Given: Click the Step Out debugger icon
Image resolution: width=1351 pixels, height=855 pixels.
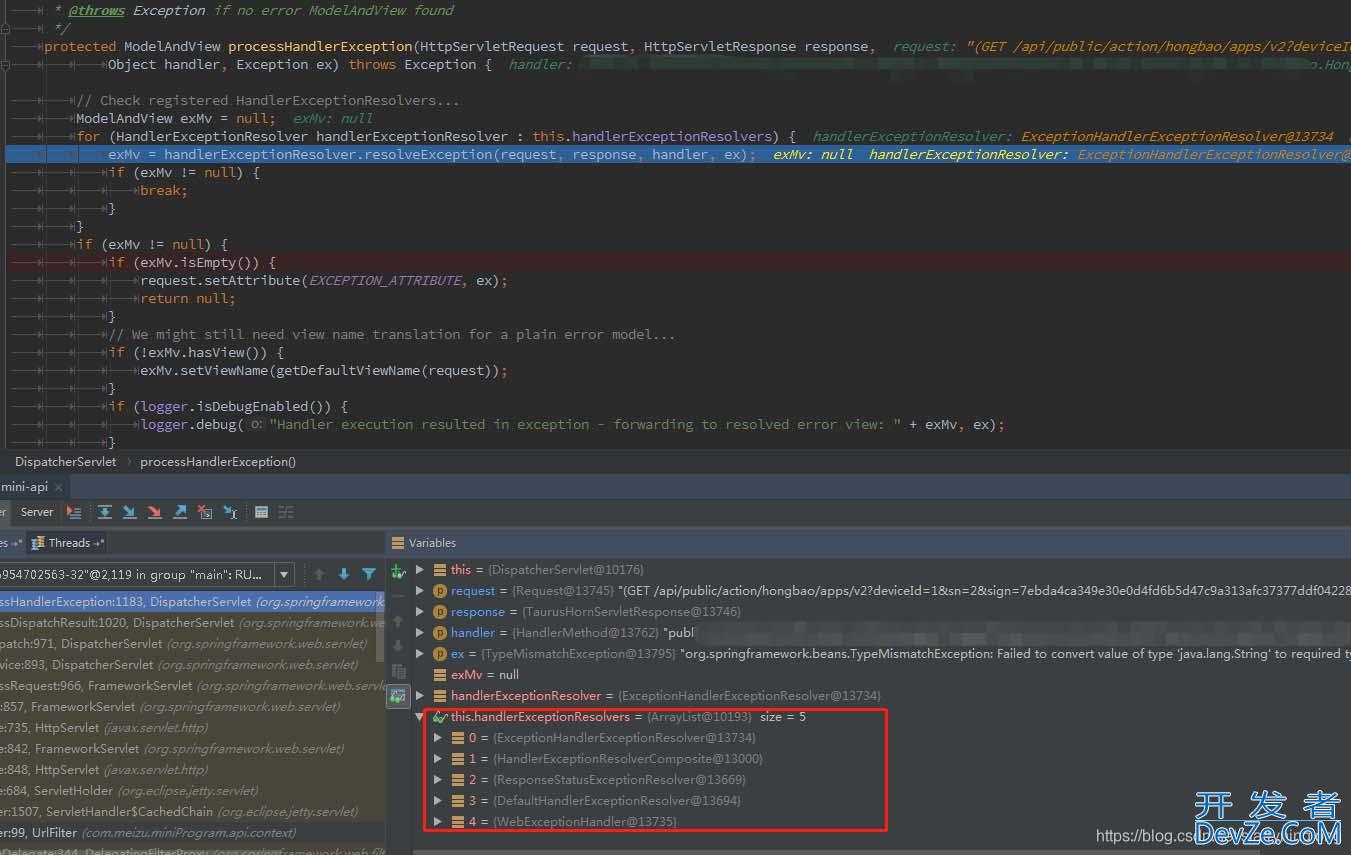Looking at the screenshot, I should click(x=180, y=512).
